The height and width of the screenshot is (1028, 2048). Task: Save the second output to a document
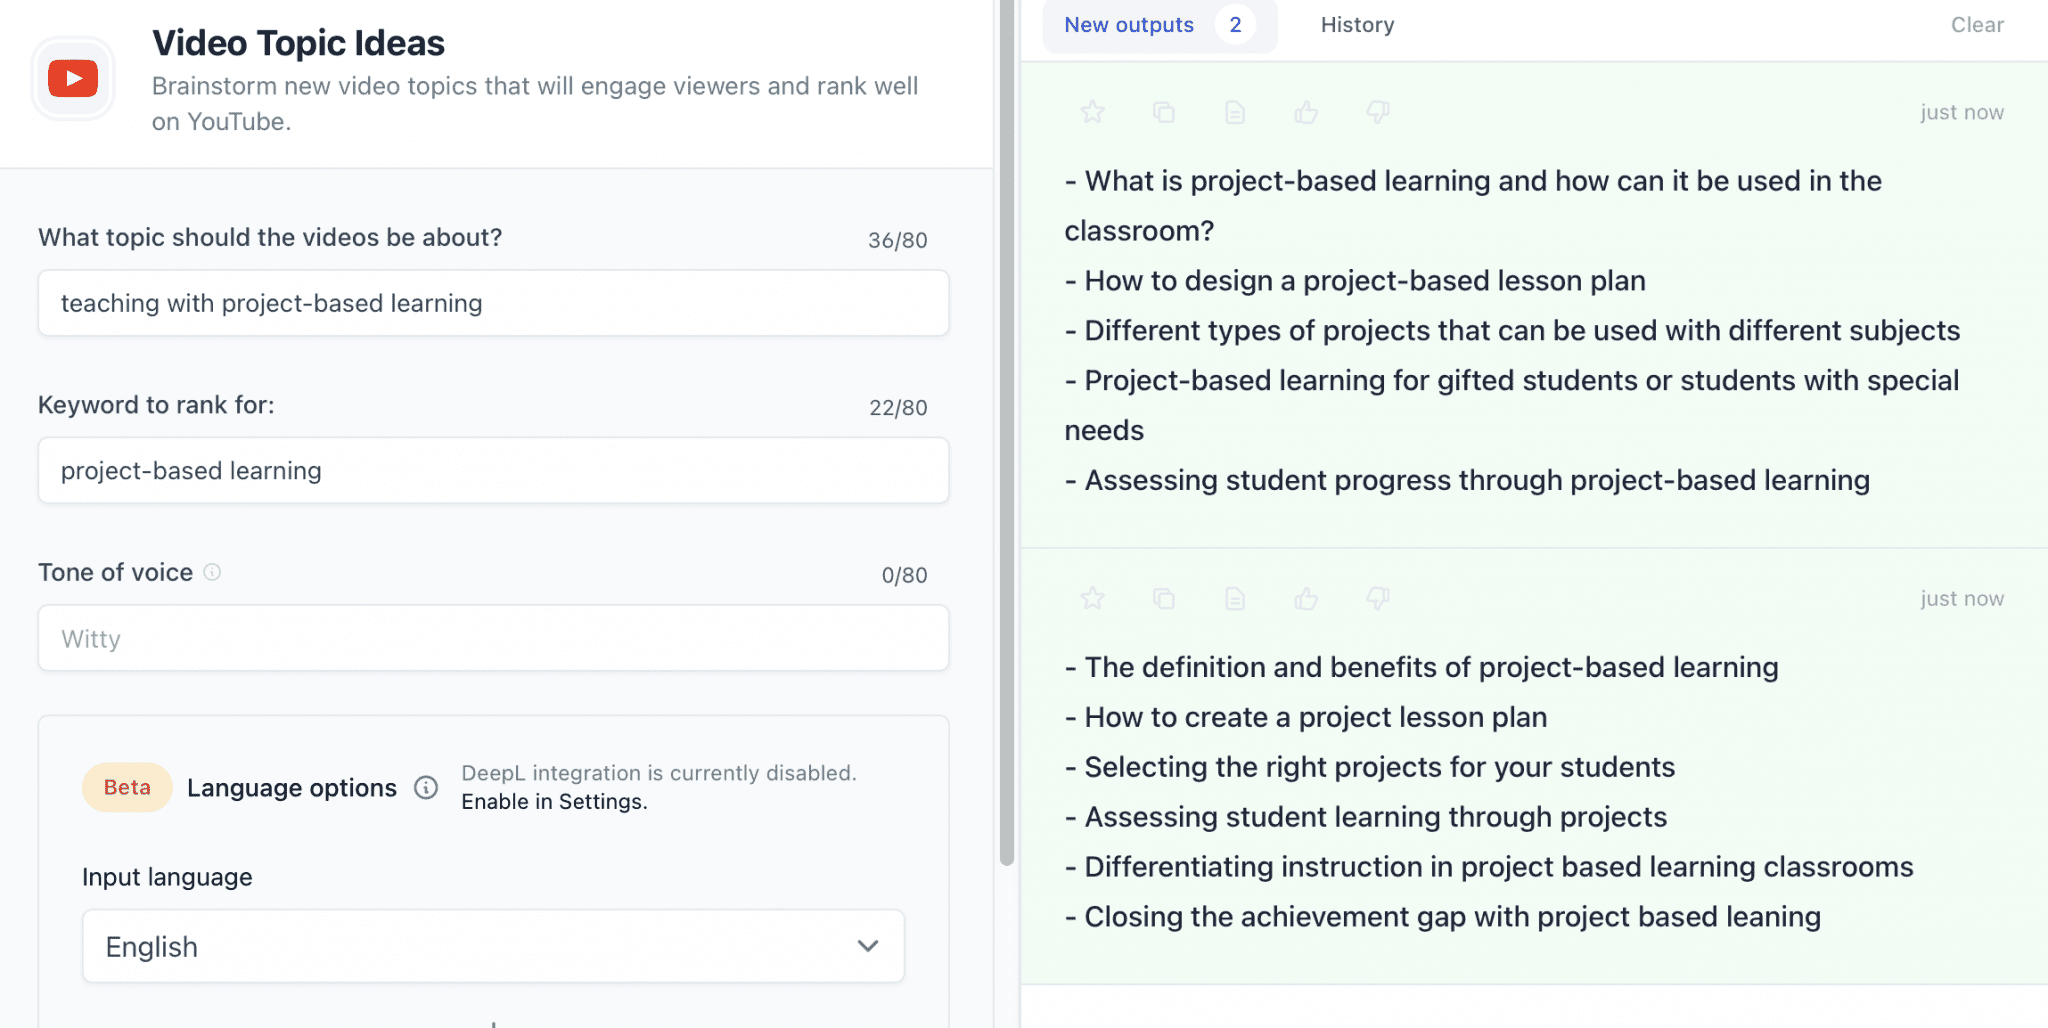pos(1235,598)
